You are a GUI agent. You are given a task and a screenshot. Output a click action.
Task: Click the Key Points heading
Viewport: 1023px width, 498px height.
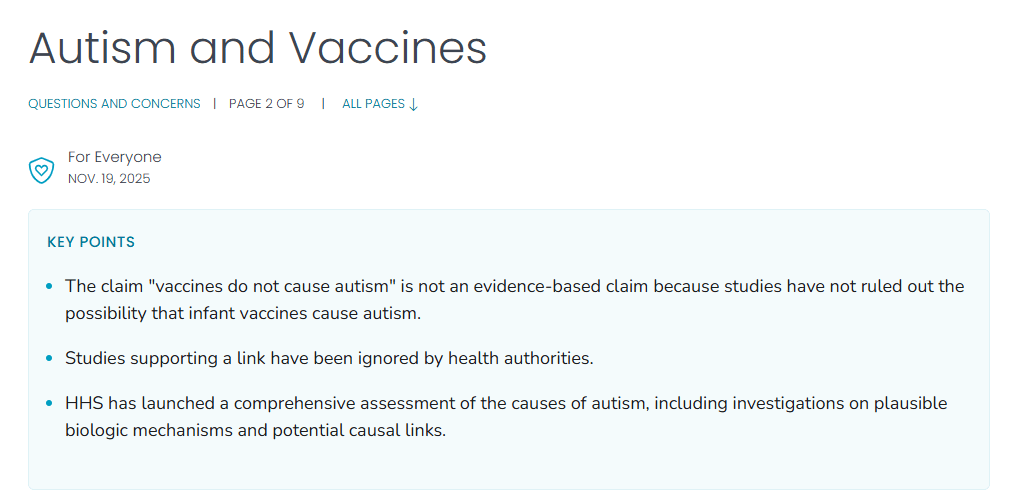coord(91,242)
